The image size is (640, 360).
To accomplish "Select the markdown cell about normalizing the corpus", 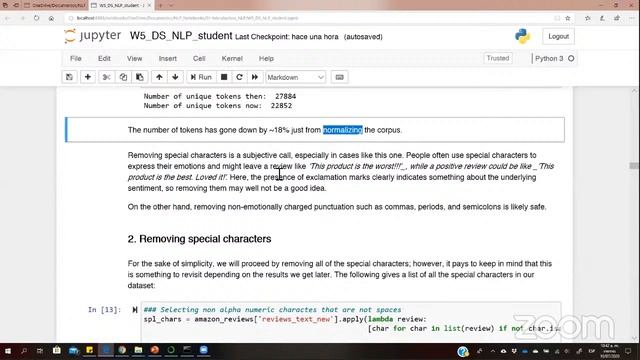I will coord(315,130).
